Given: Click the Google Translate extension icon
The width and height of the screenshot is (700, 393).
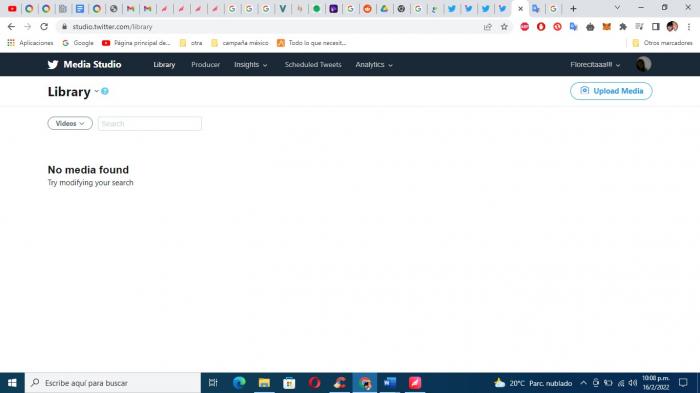Looking at the screenshot, I should pos(574,27).
